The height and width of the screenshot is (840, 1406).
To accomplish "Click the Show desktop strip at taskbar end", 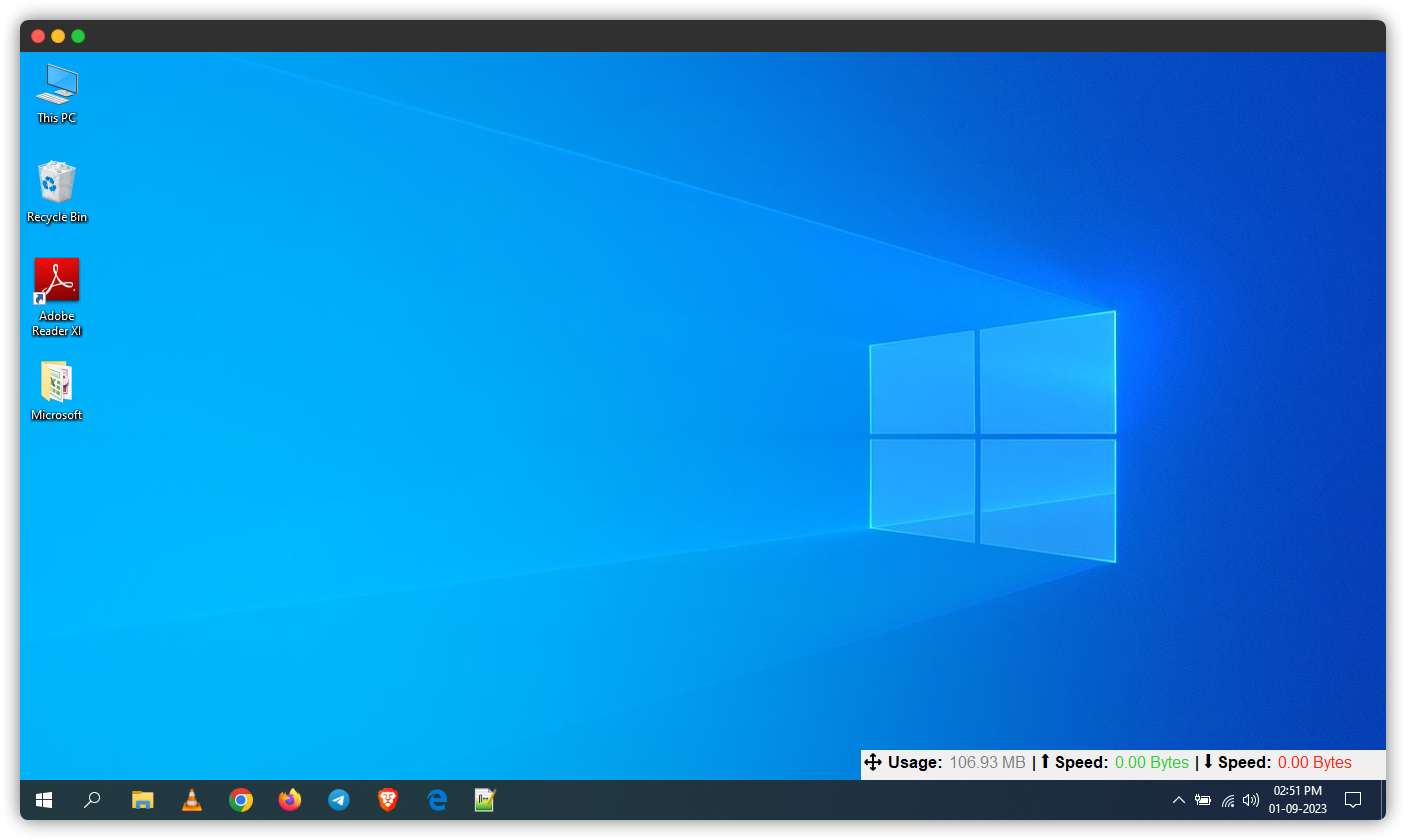I will point(1383,800).
